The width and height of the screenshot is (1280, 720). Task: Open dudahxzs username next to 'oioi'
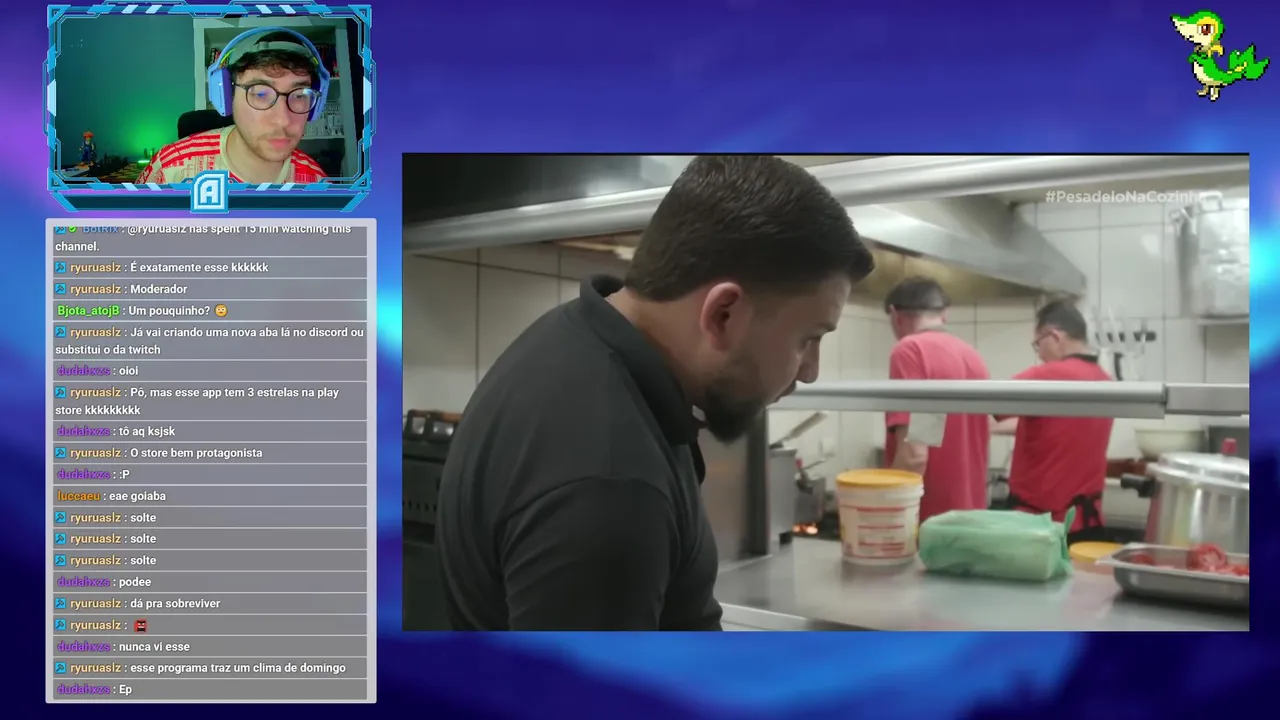coord(83,371)
